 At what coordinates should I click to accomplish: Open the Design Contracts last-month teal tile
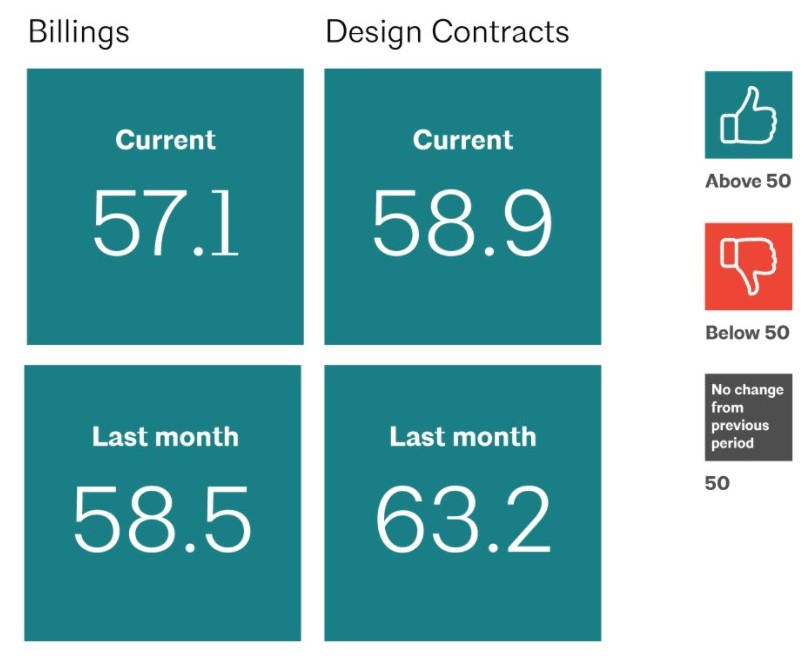pyautogui.click(x=462, y=600)
